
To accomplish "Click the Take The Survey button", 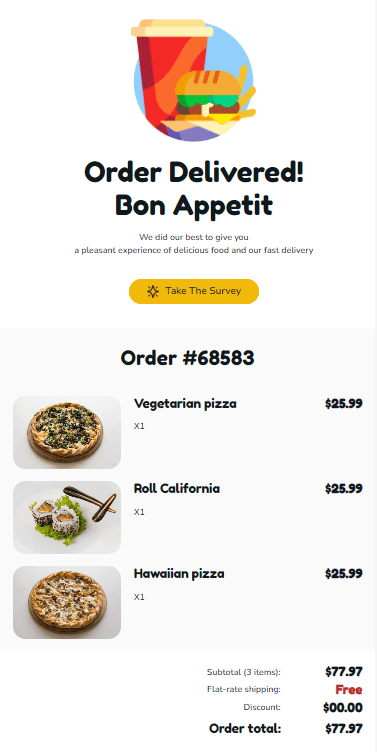I will [194, 291].
